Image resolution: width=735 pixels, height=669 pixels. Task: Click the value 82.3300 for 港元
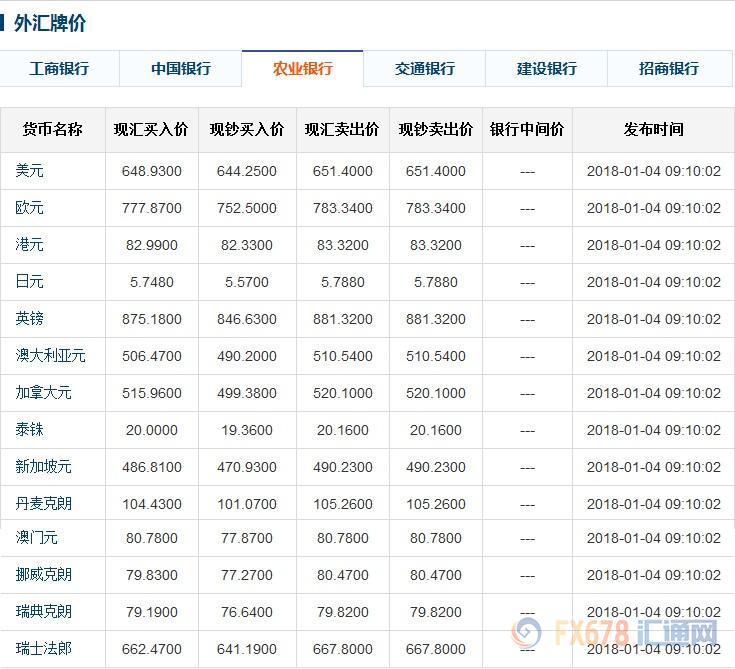click(247, 245)
